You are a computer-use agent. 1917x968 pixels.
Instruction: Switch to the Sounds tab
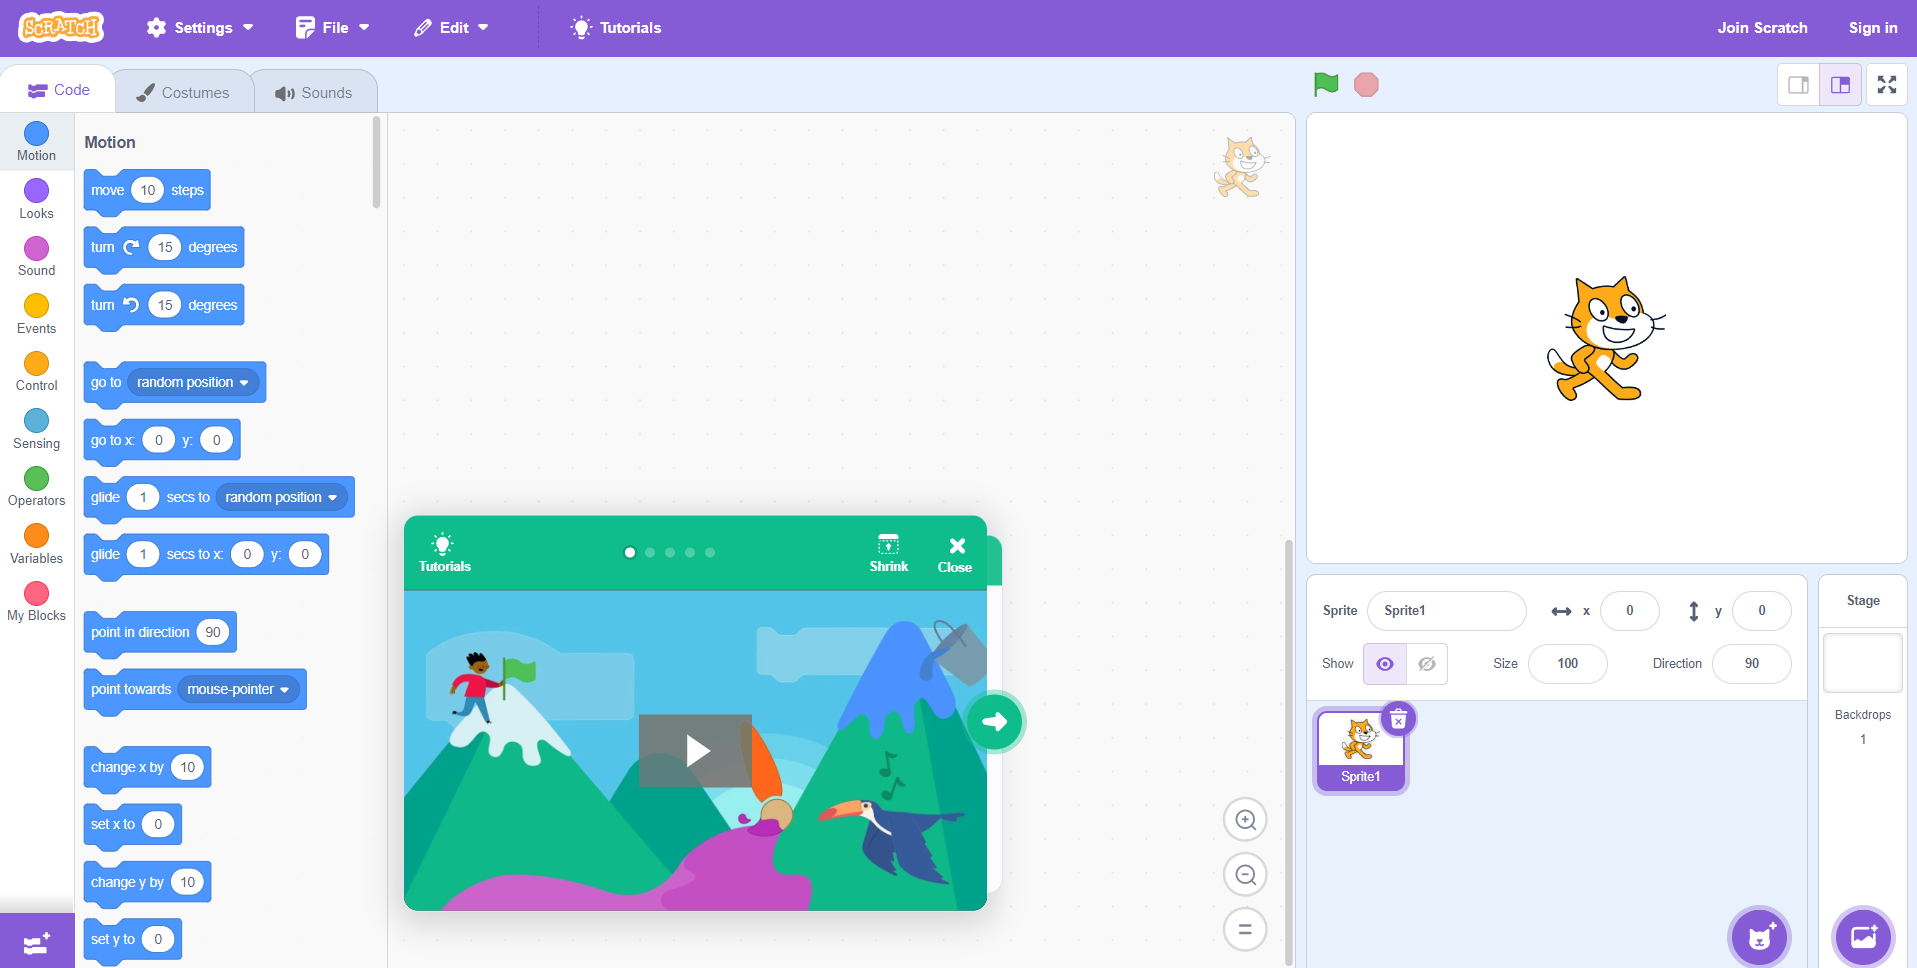coord(314,92)
